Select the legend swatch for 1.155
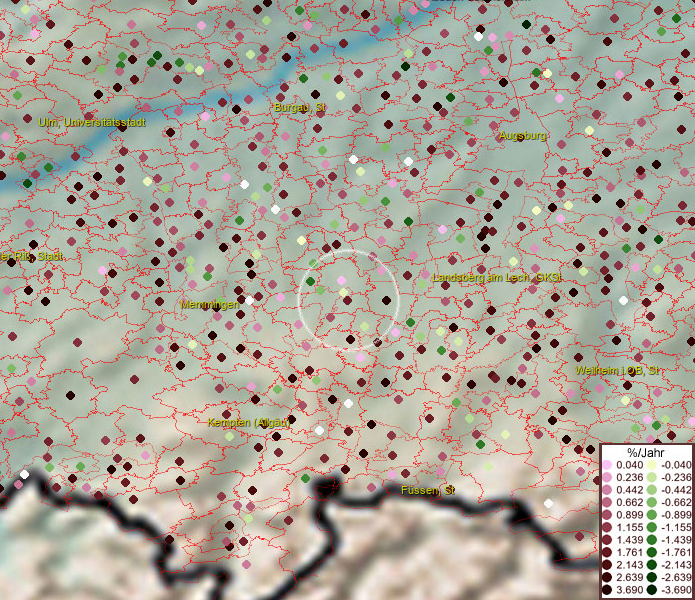 pos(607,527)
